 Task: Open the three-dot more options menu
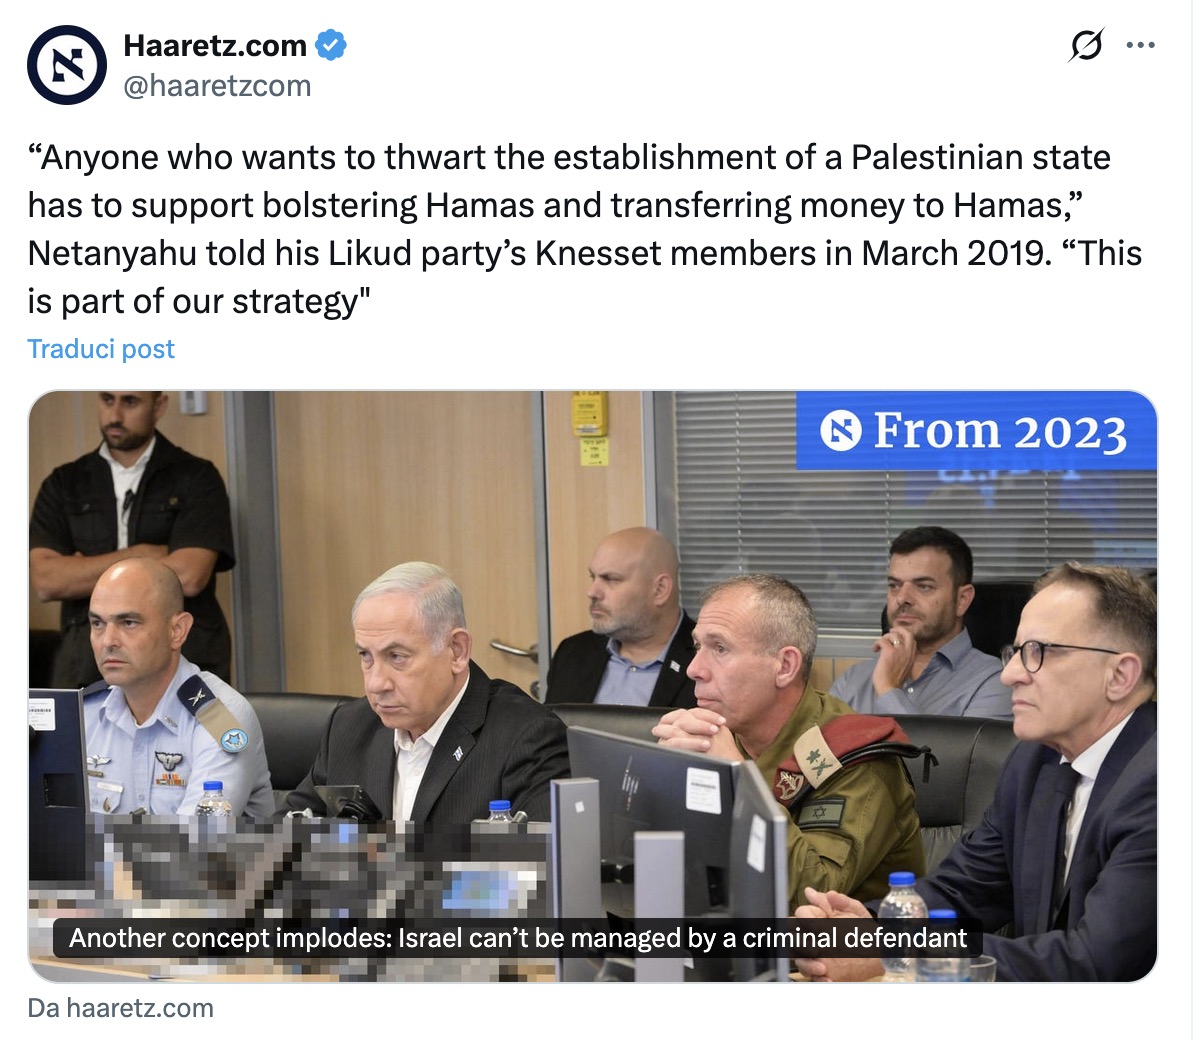pos(1140,45)
